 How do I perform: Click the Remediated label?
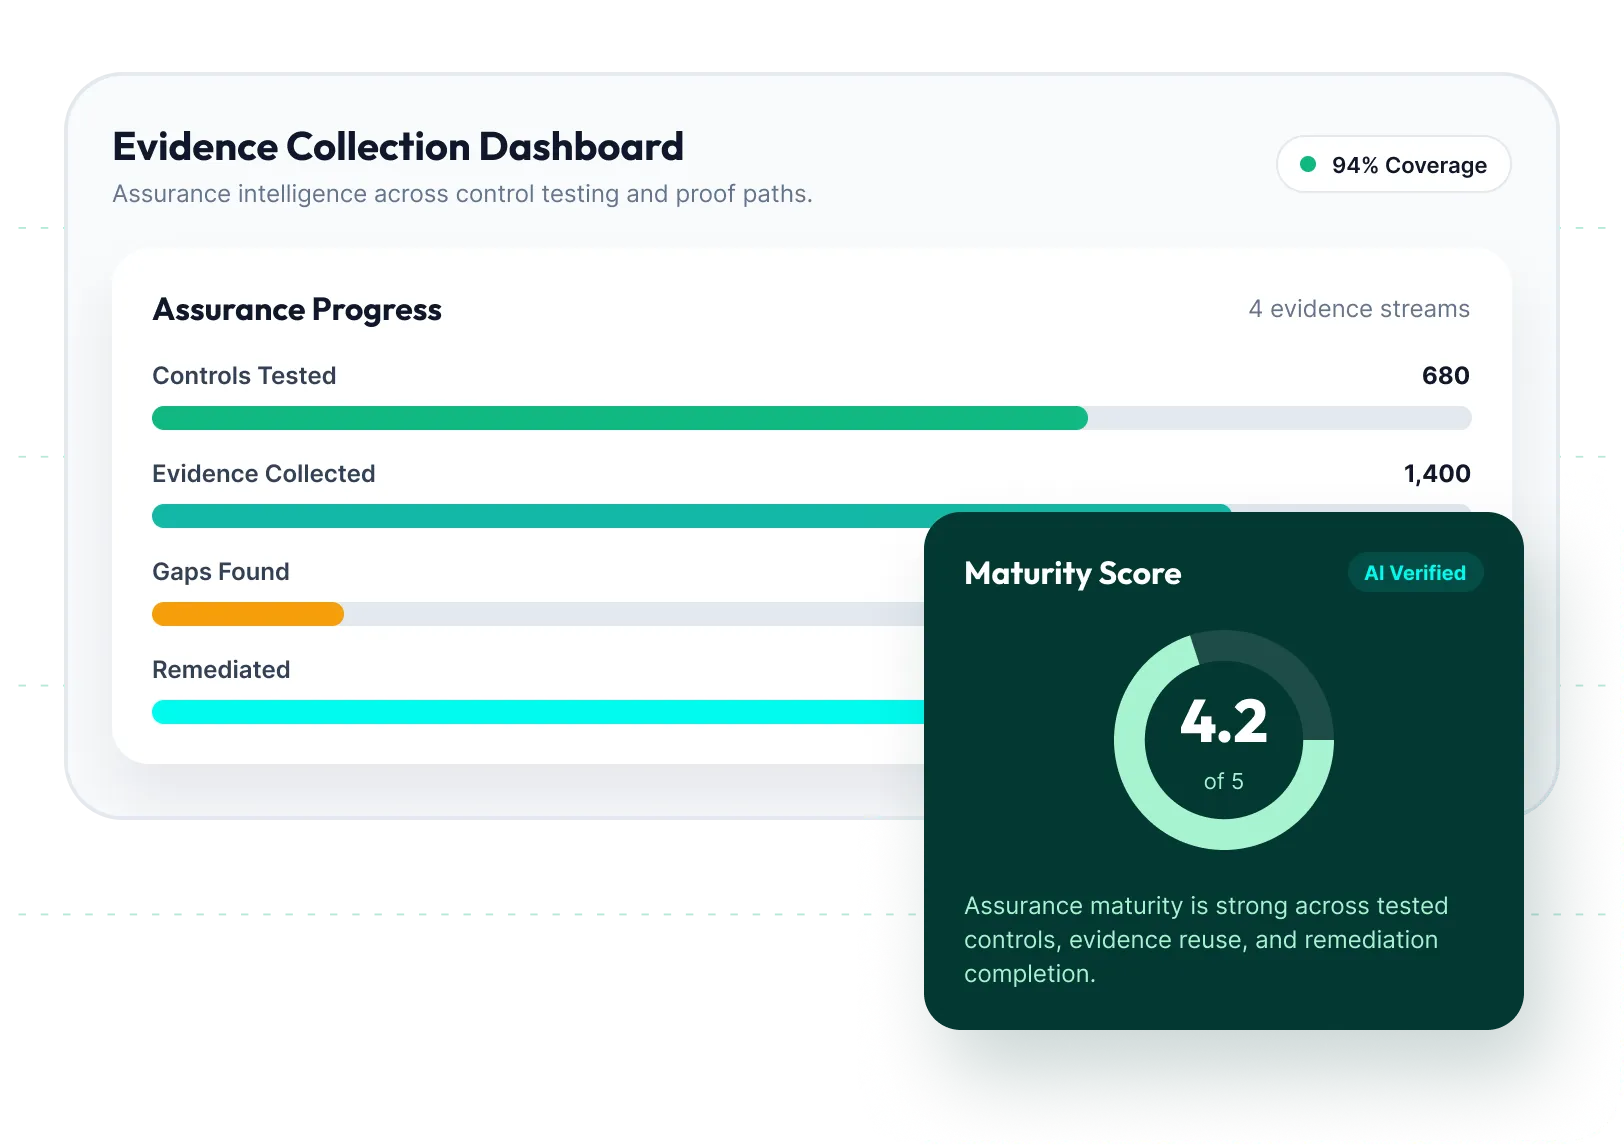click(221, 670)
